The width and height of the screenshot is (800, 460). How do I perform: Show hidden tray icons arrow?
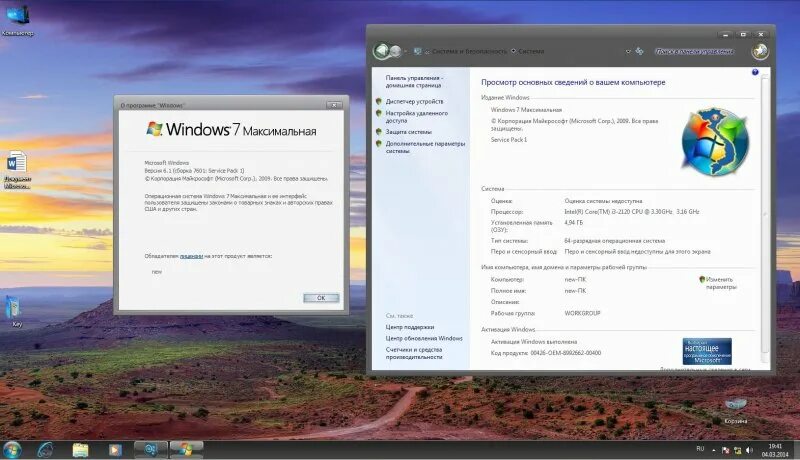713,450
